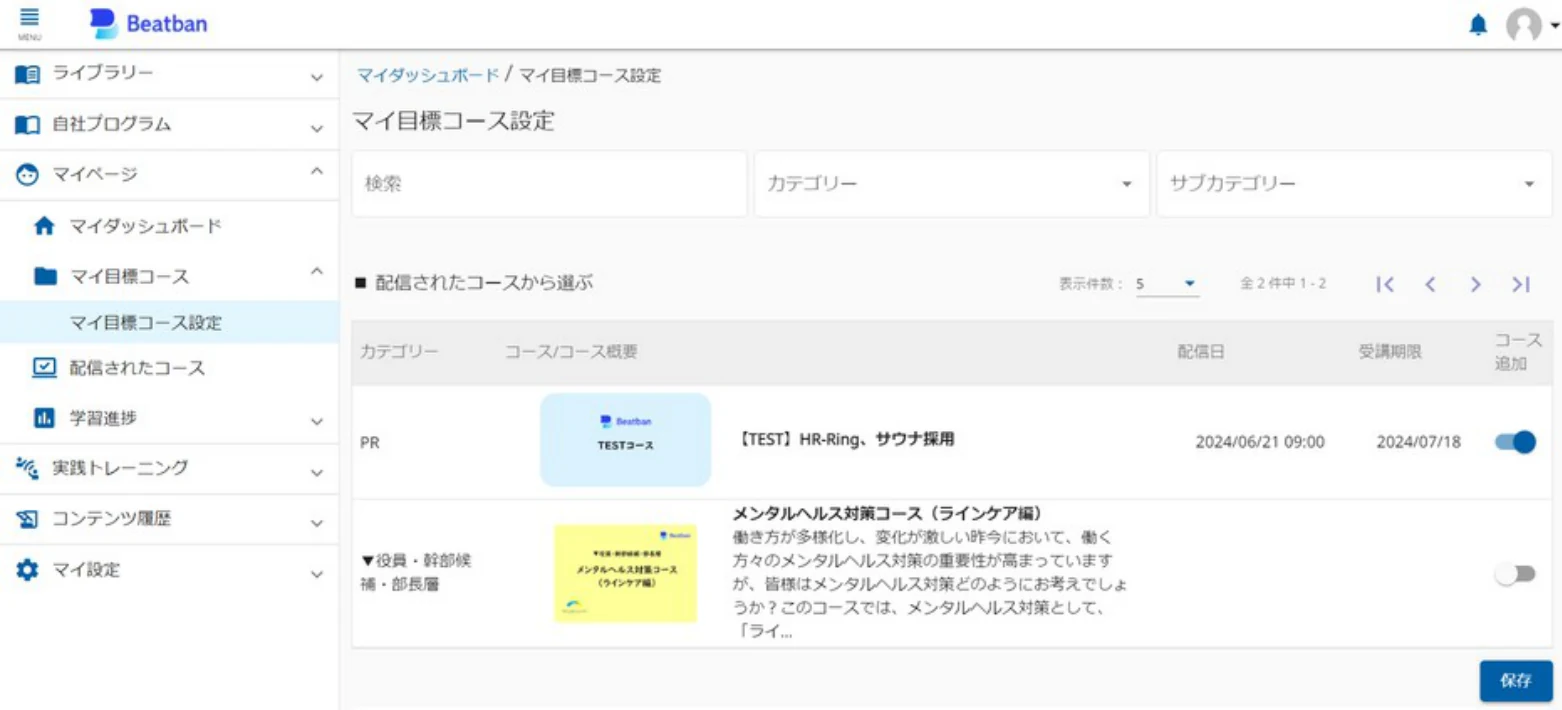
Task: Expand the 自社プログラム chevron
Action: (x=317, y=128)
